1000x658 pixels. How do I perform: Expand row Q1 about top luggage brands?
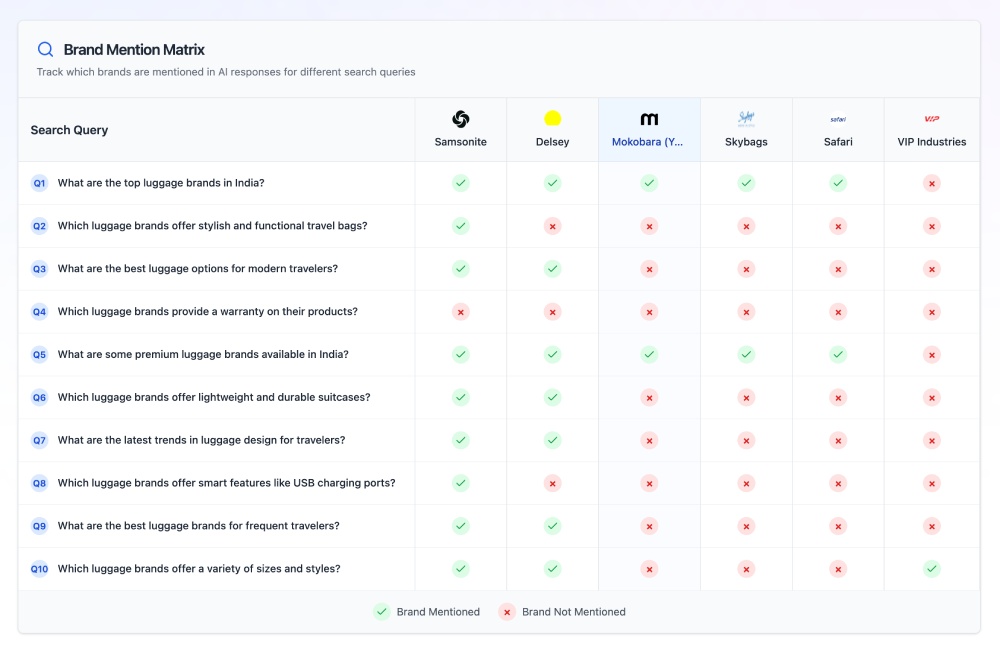coord(158,183)
